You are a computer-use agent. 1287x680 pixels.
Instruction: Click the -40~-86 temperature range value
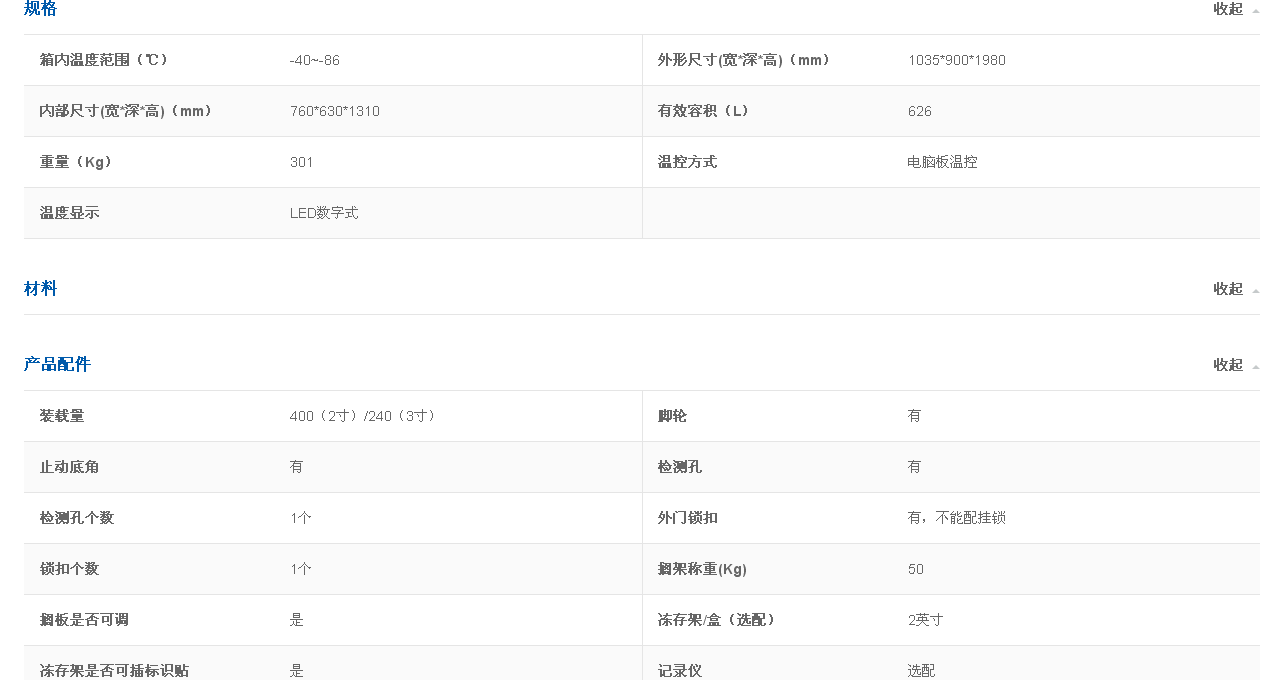[x=314, y=59]
